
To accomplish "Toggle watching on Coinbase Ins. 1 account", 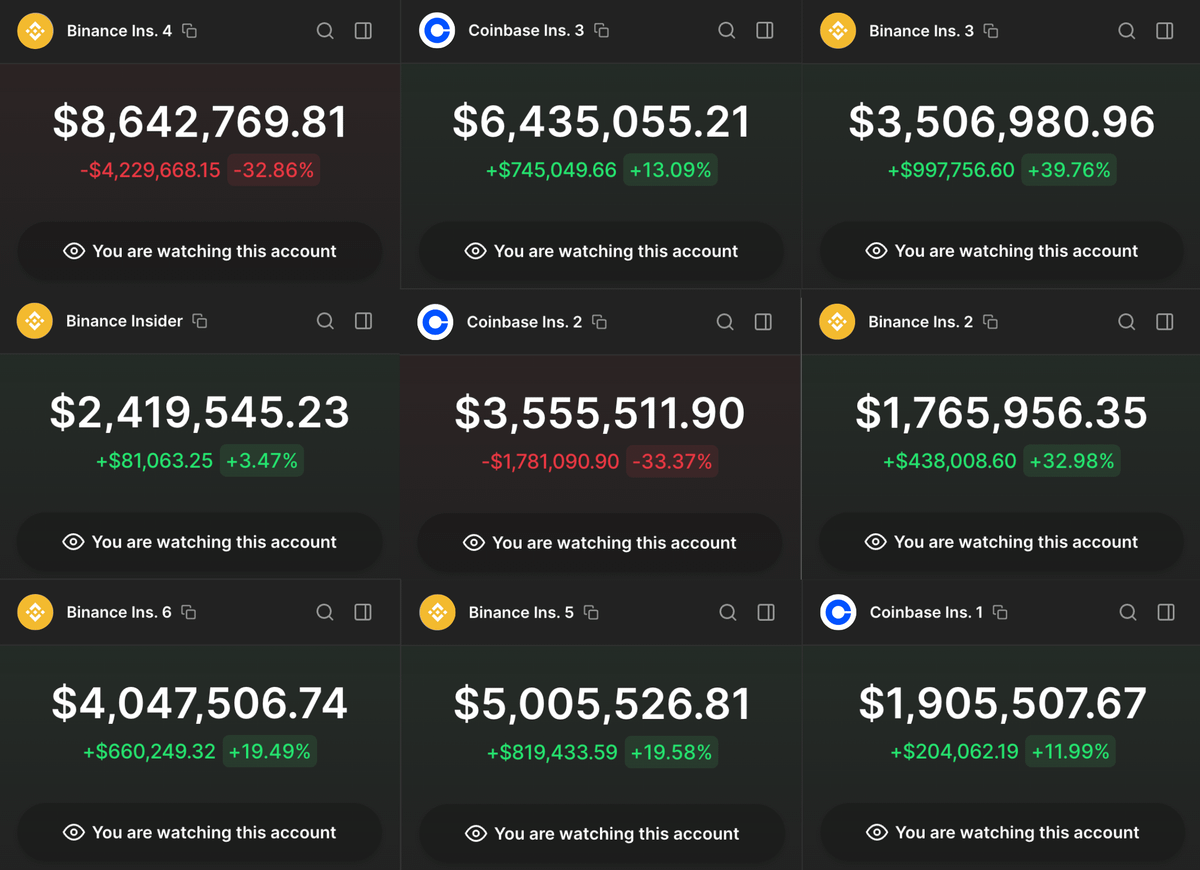I will point(1003,832).
